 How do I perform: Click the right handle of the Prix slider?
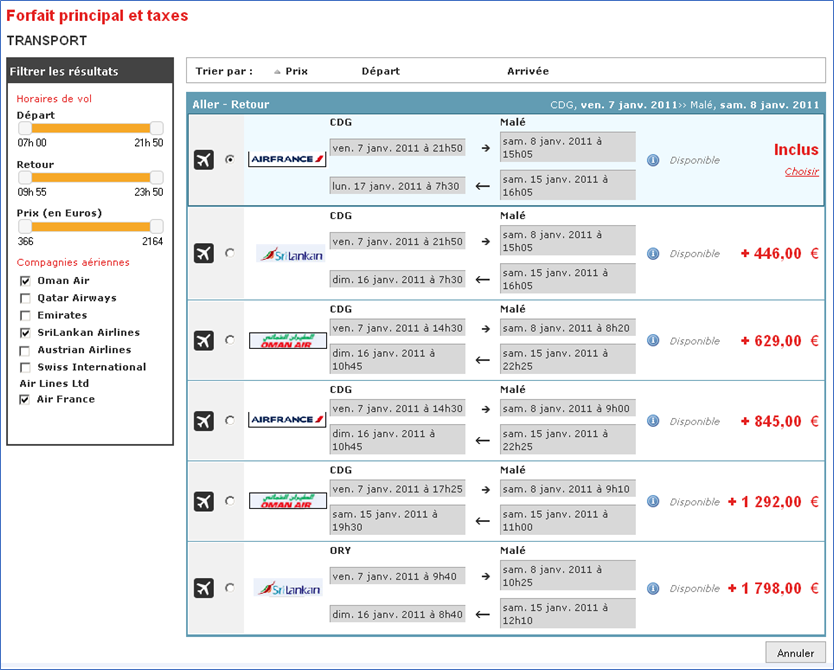156,226
